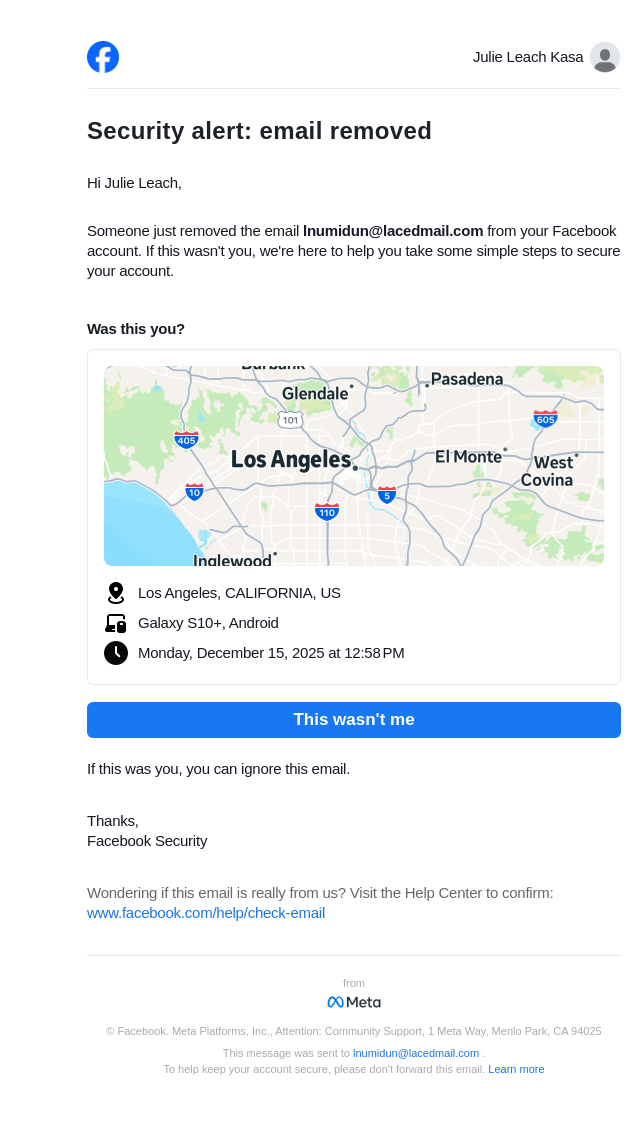Click the device lock icon
The height and width of the screenshot is (1125, 624).
[x=116, y=623]
